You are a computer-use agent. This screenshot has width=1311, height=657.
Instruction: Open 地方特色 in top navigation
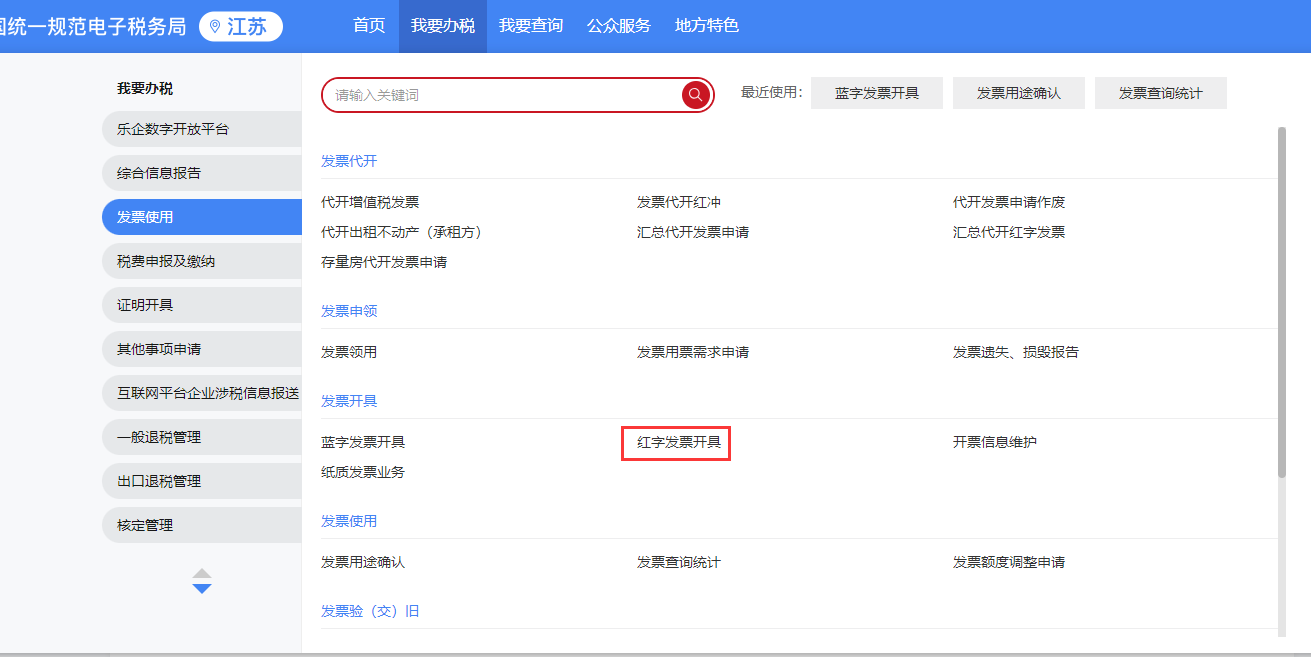pos(707,26)
